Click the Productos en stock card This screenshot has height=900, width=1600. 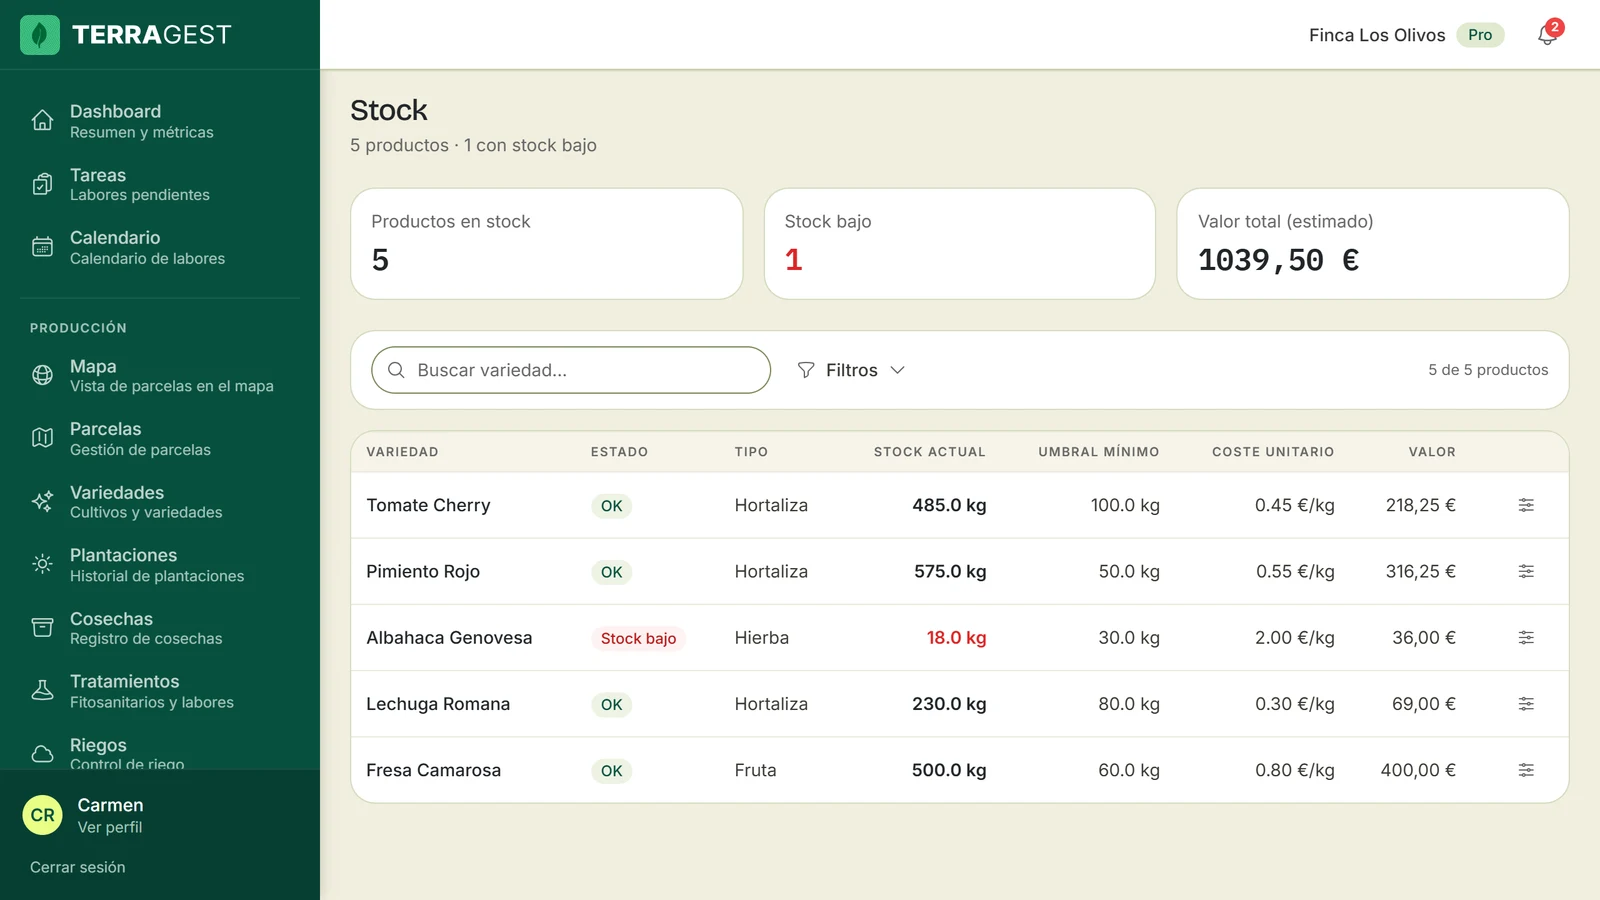pyautogui.click(x=547, y=244)
